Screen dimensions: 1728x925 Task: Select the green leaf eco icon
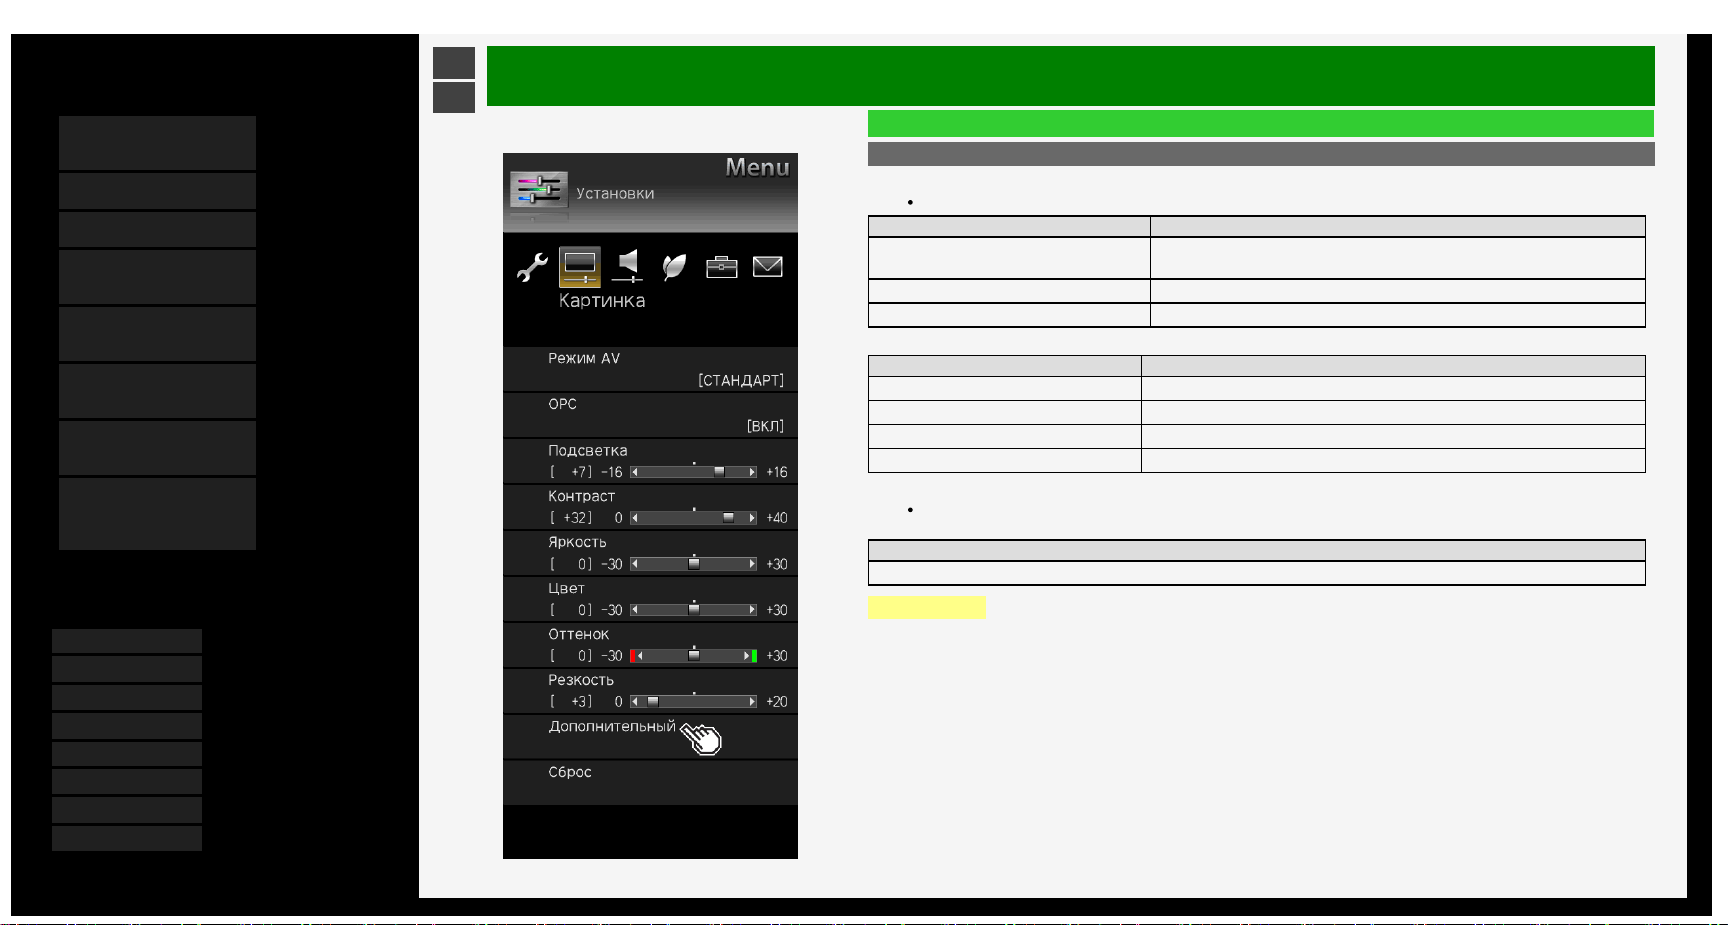click(674, 267)
